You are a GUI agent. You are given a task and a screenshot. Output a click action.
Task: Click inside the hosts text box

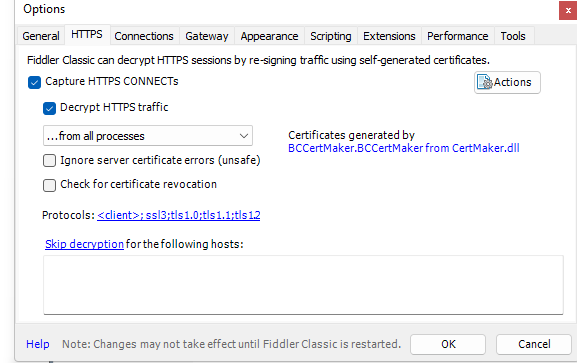click(303, 285)
